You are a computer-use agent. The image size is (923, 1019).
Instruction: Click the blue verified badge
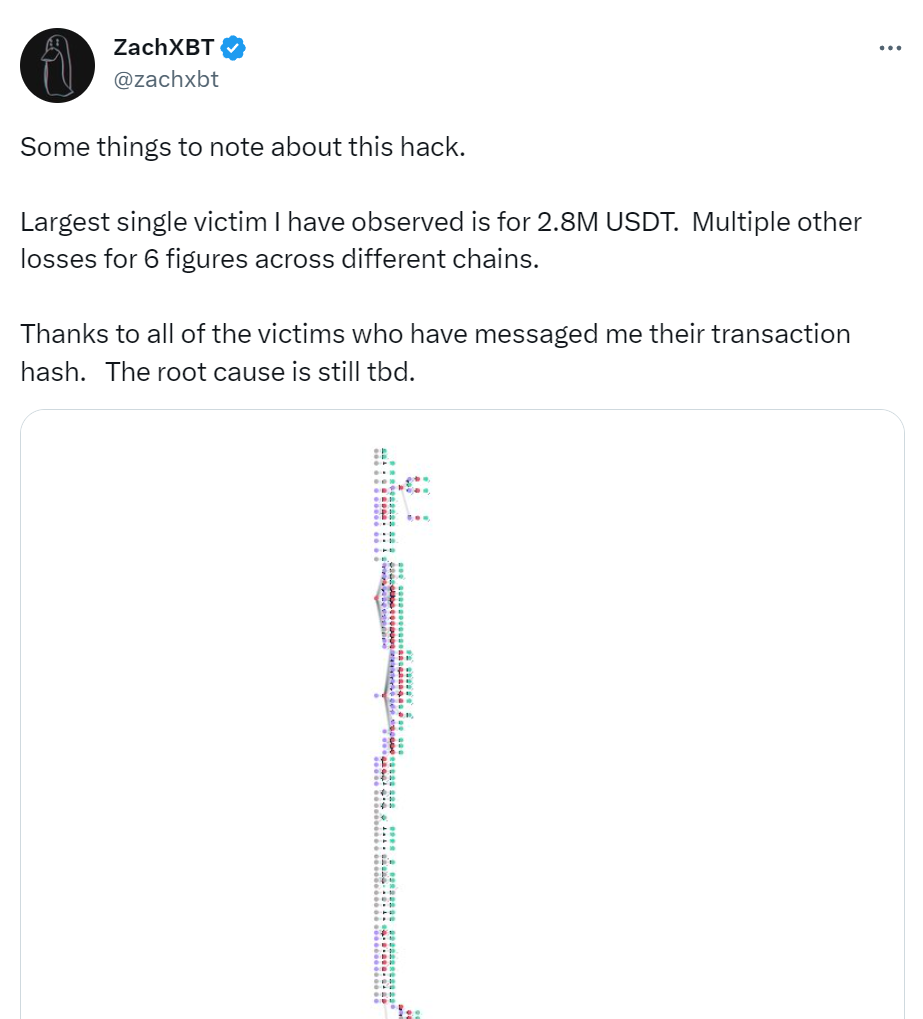(x=233, y=48)
